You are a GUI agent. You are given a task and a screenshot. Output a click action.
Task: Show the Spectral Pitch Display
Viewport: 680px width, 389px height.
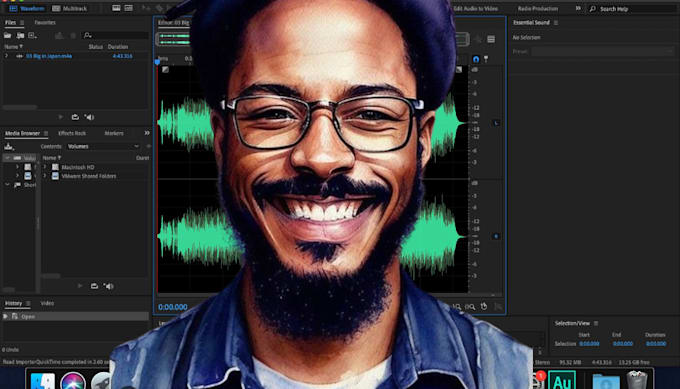[128, 8]
